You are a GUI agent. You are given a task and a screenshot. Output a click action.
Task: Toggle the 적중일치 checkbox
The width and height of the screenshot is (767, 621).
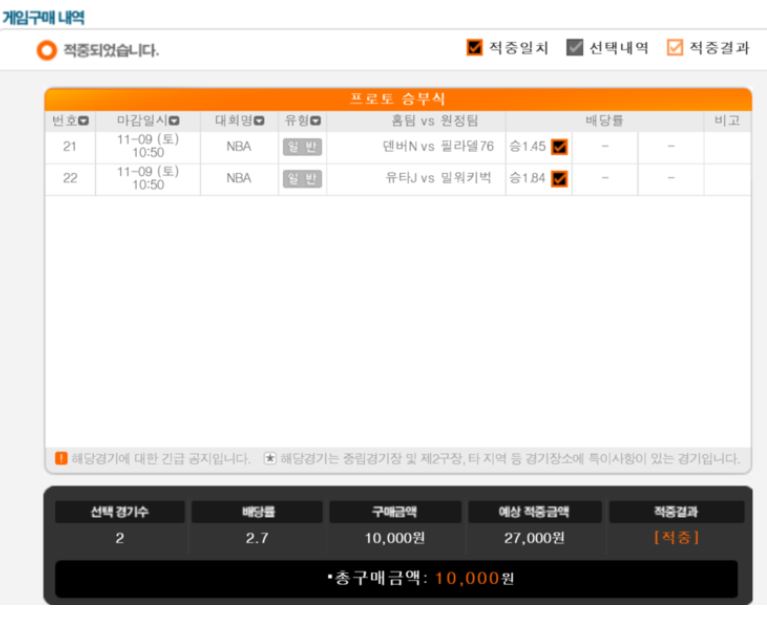pyautogui.click(x=474, y=47)
